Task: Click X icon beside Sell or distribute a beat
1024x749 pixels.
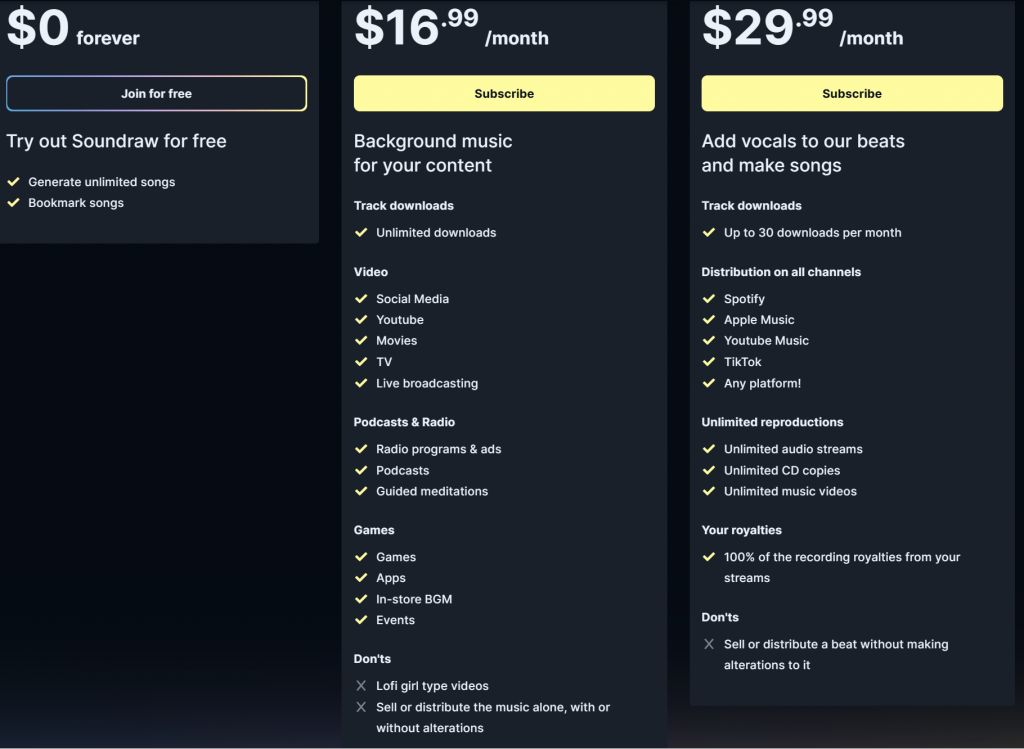Action: point(709,644)
